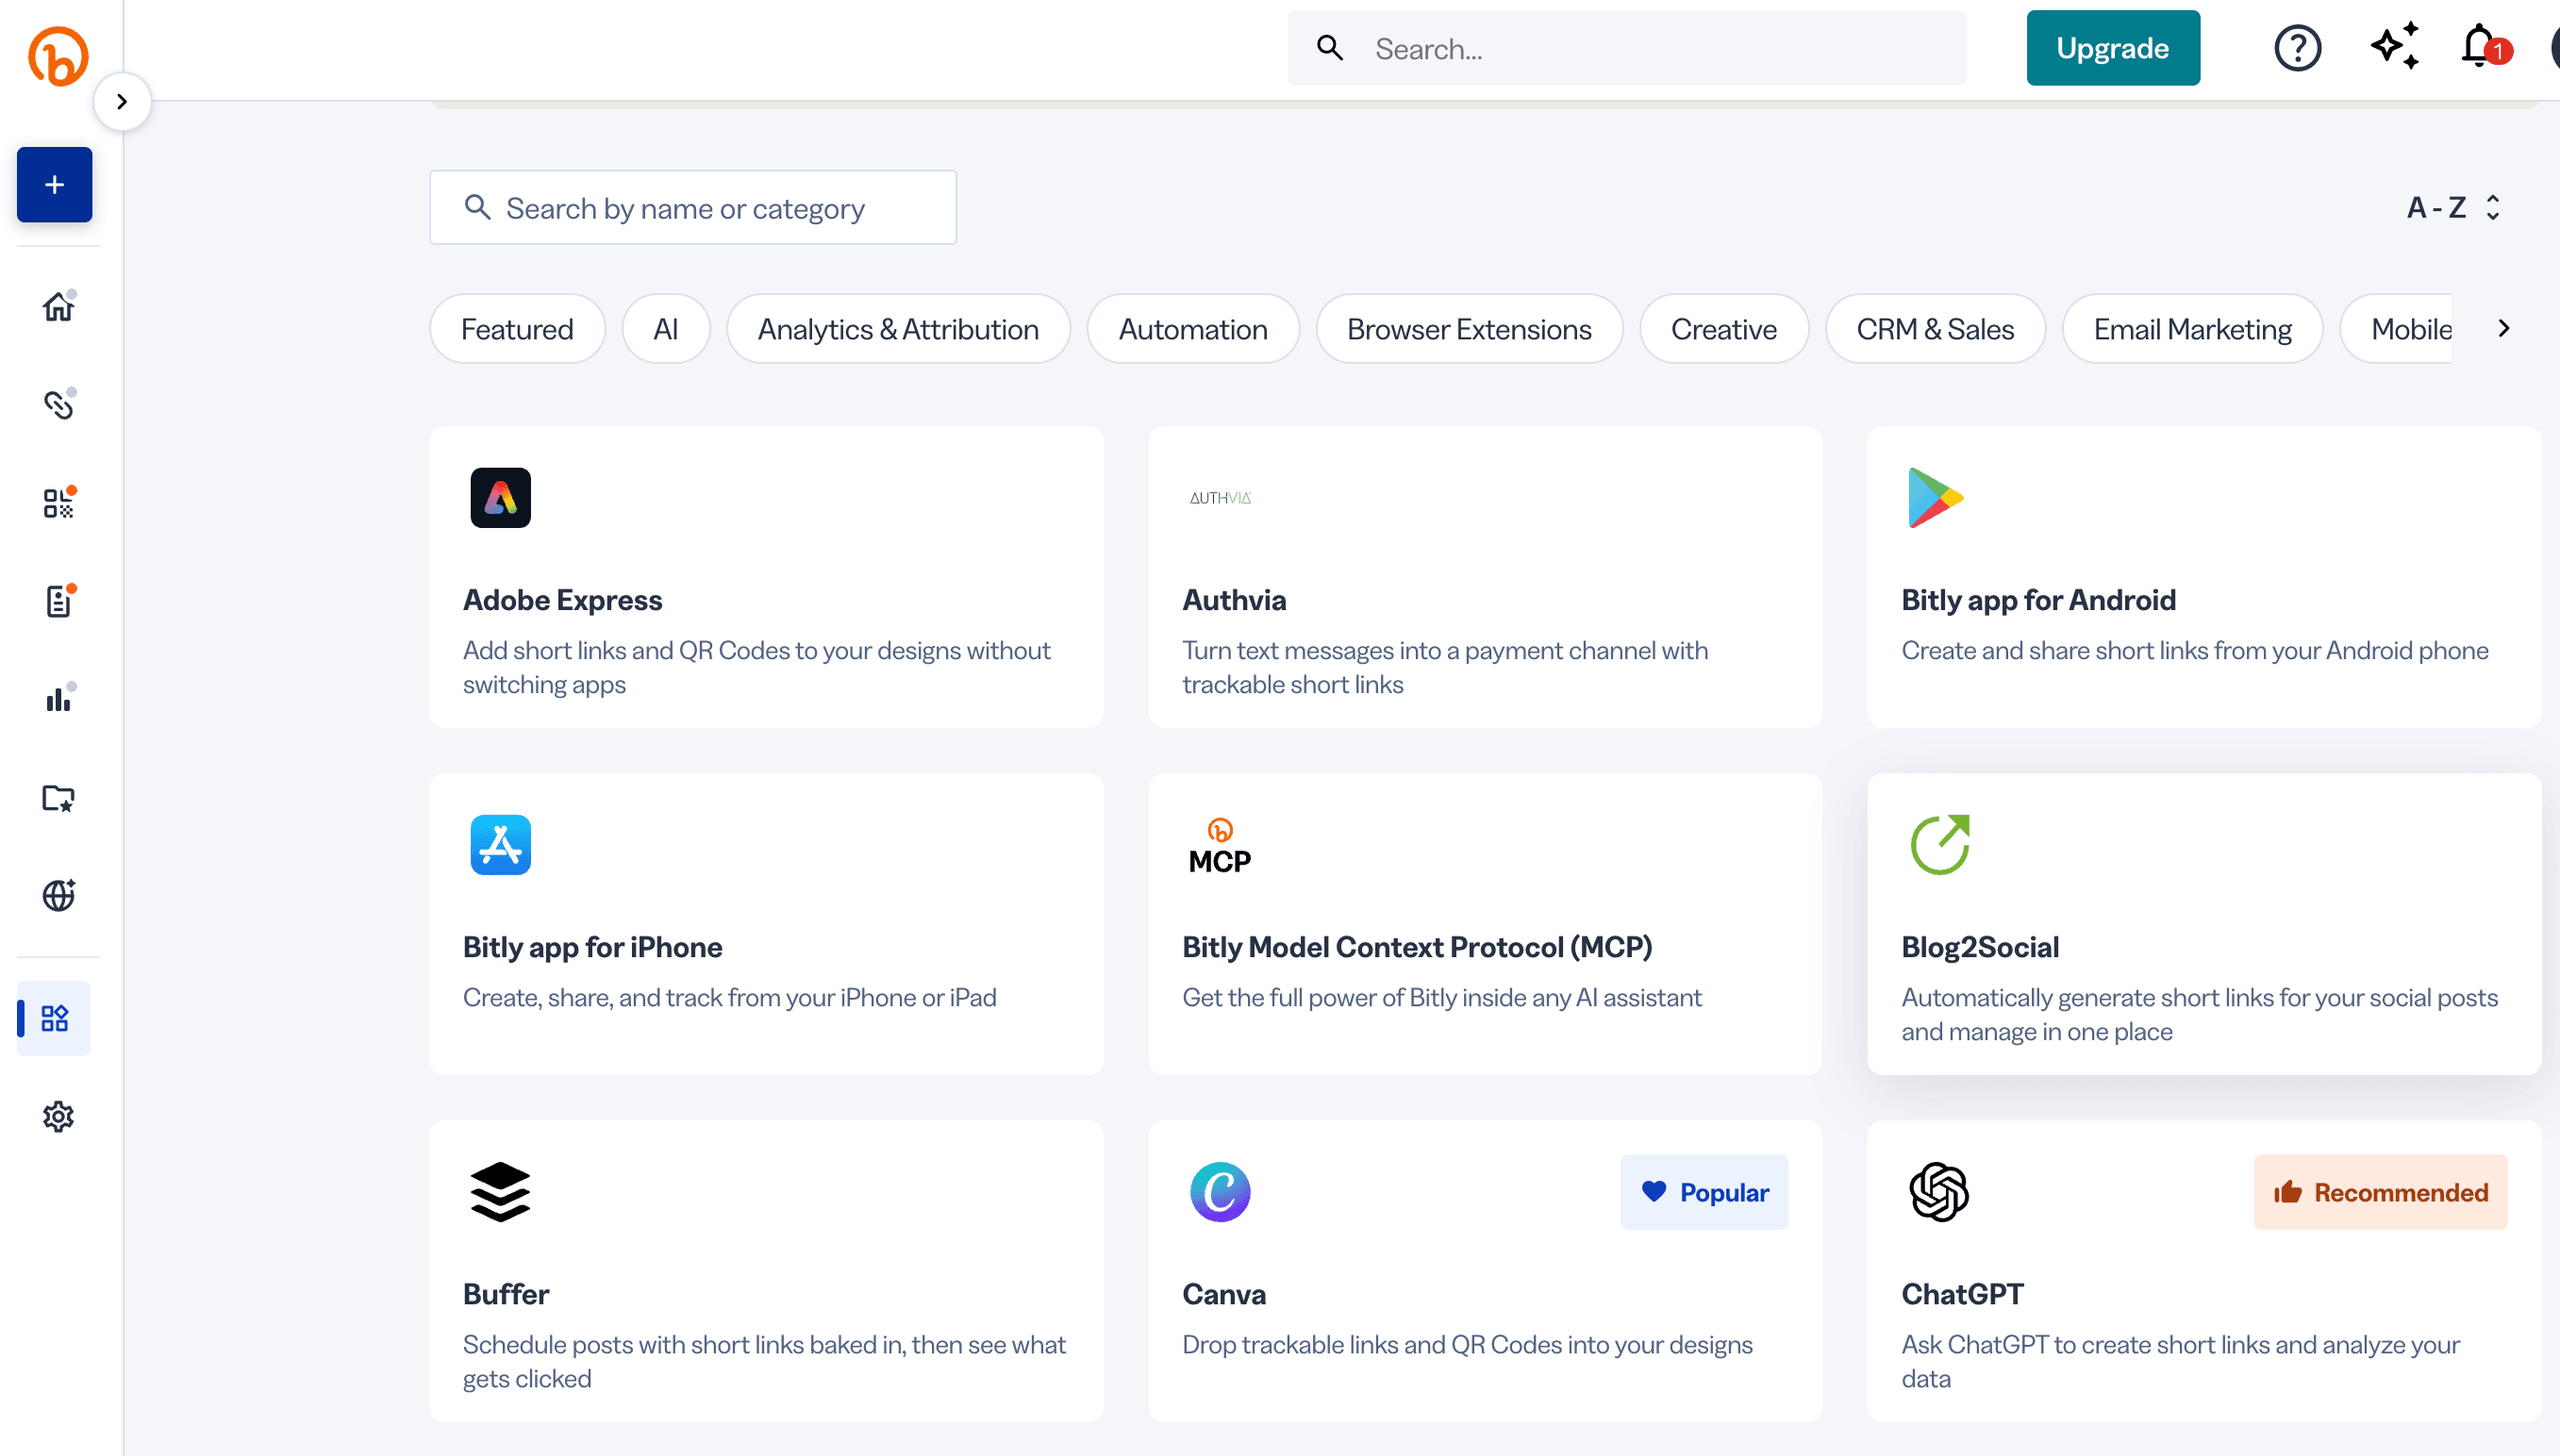Click the ChatGPT logo icon
The height and width of the screenshot is (1456, 2560).
(x=1938, y=1191)
